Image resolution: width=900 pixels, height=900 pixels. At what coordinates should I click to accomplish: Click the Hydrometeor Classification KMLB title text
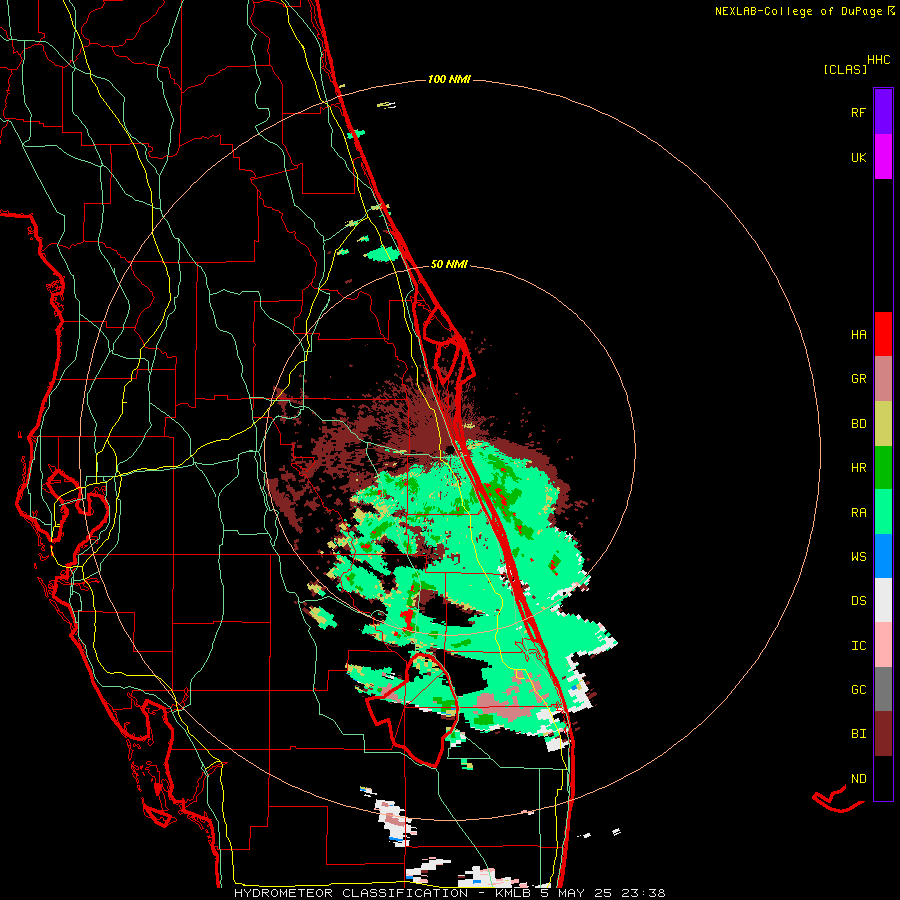coord(449,893)
